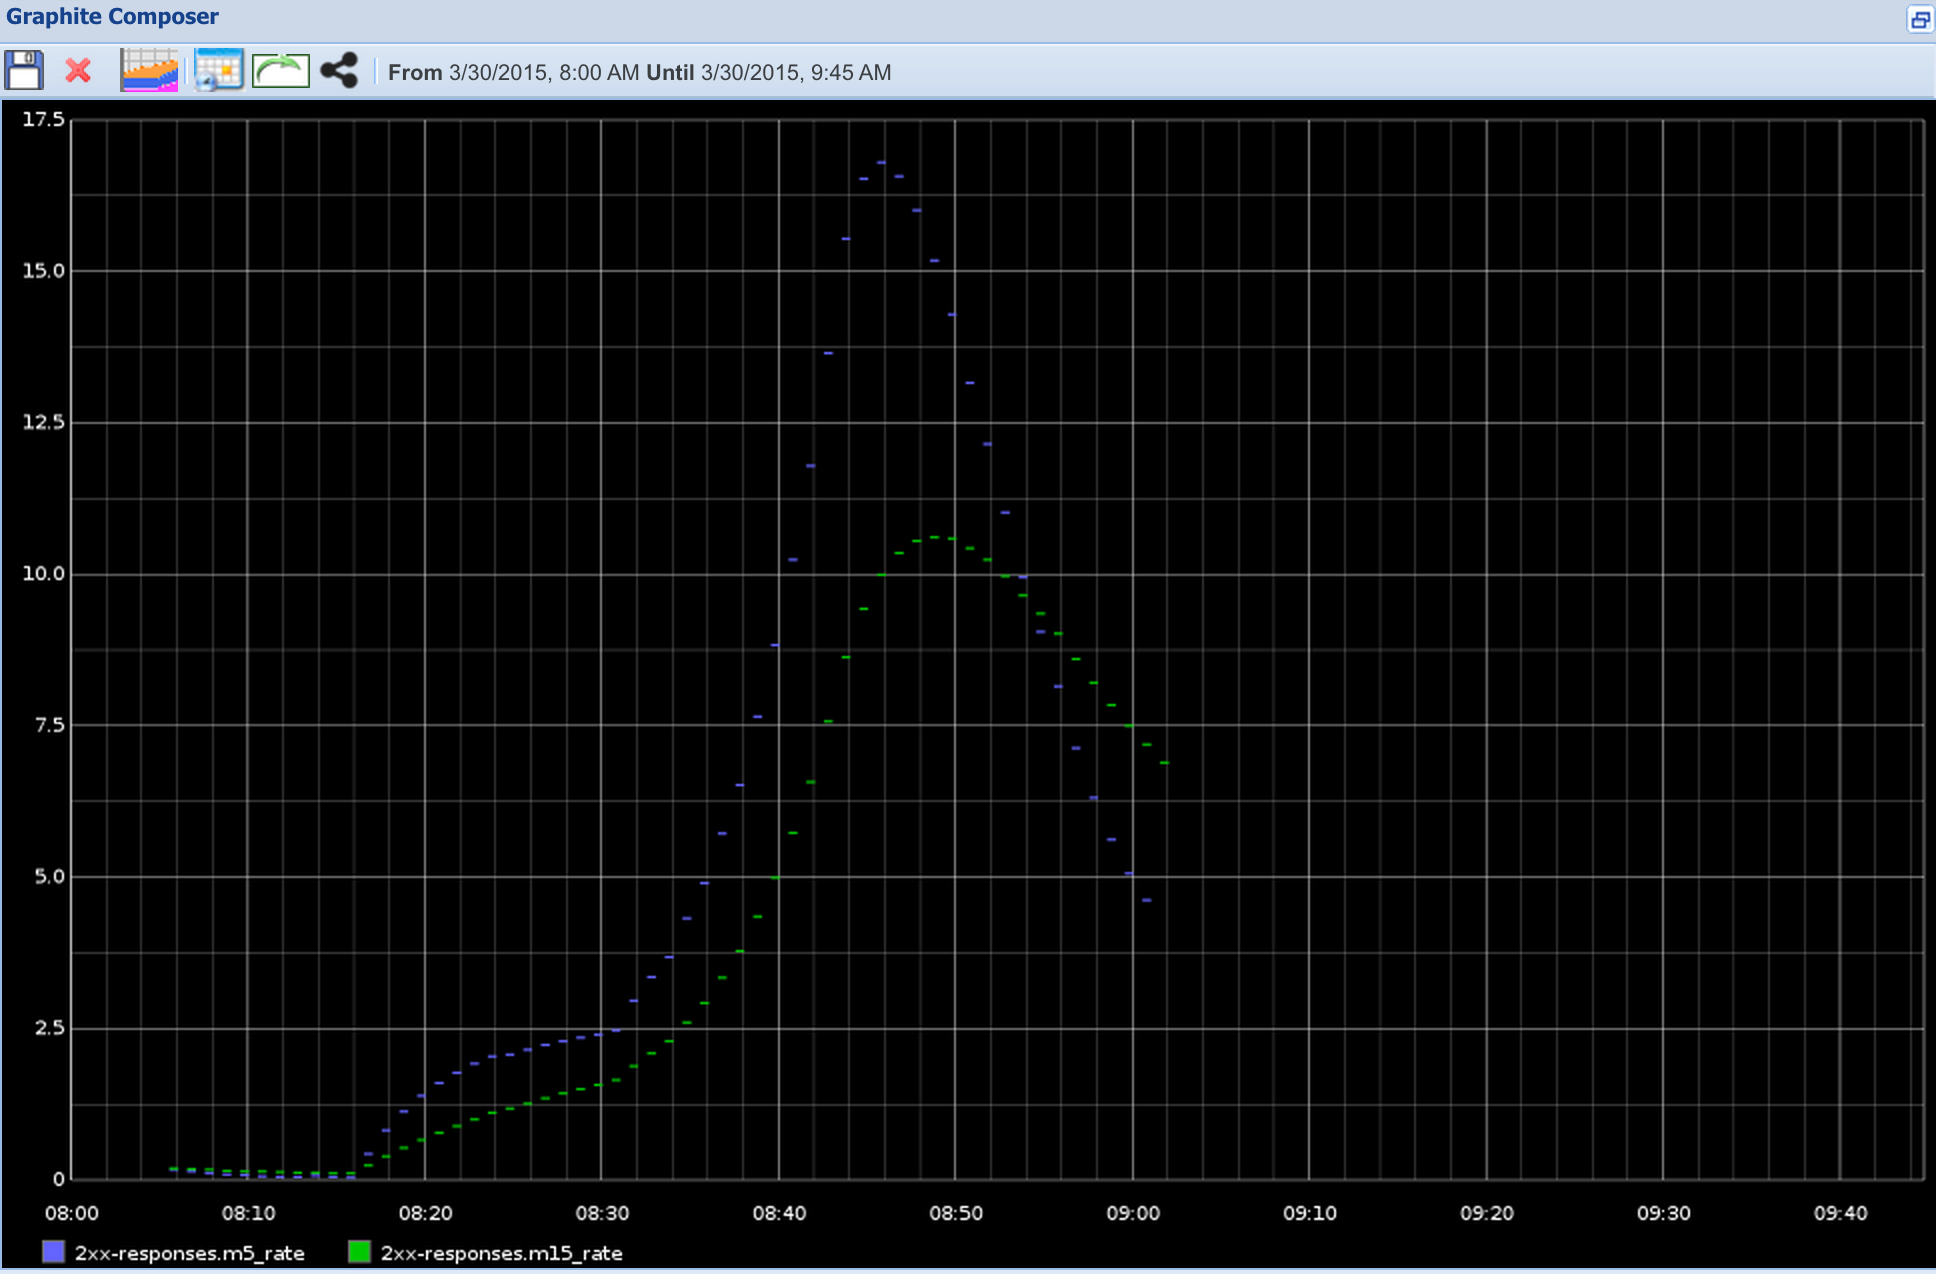Click the 2xx-responses.m15_rate legend label
This screenshot has width=1936, height=1274.
(x=501, y=1253)
